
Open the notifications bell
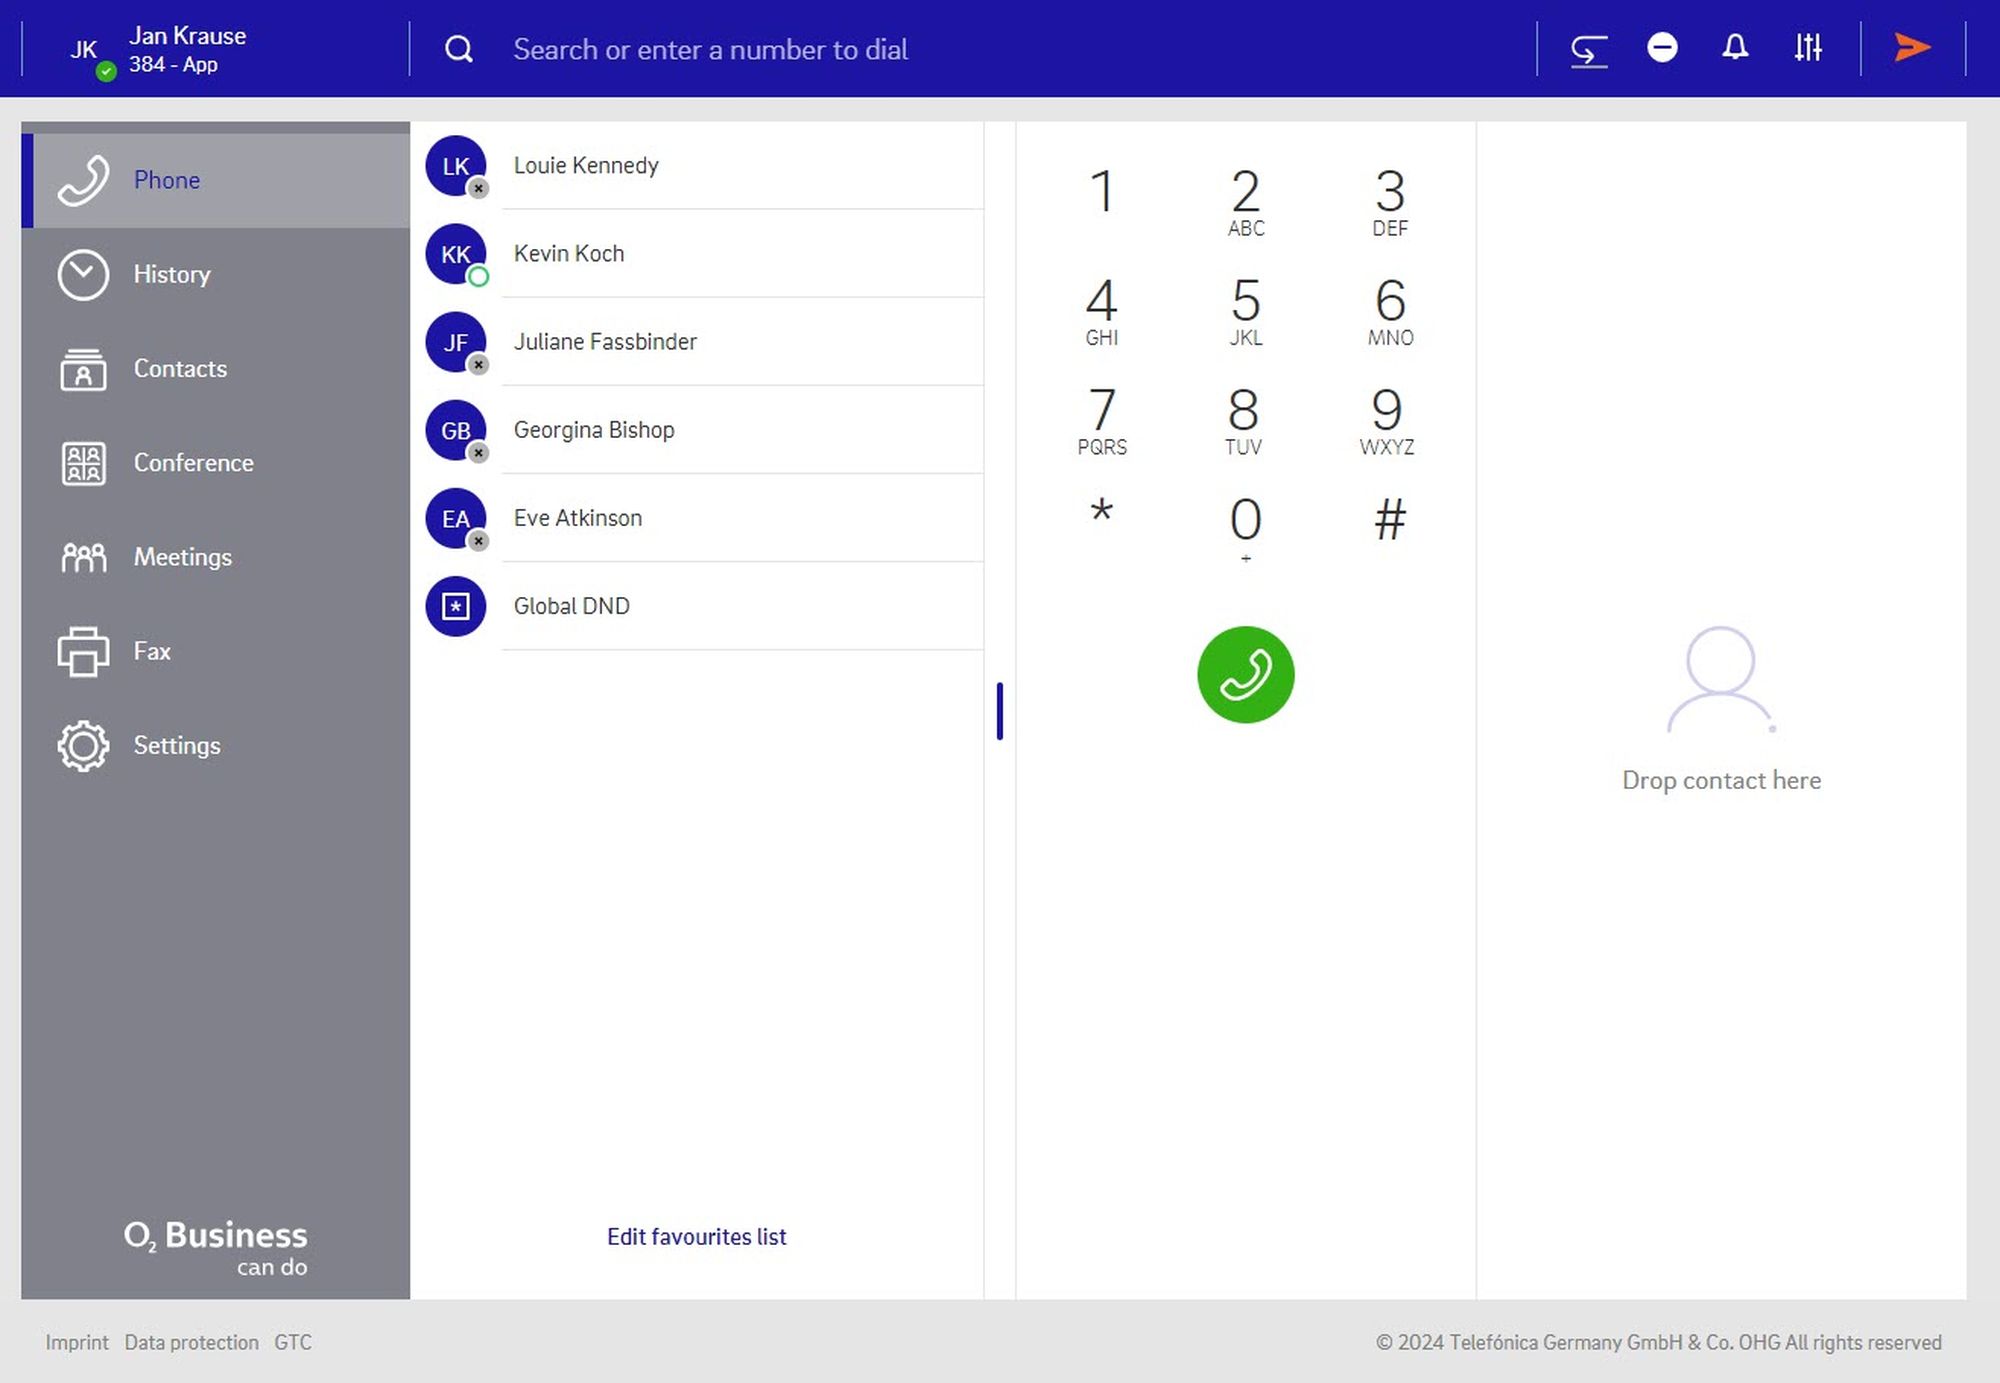point(1735,48)
